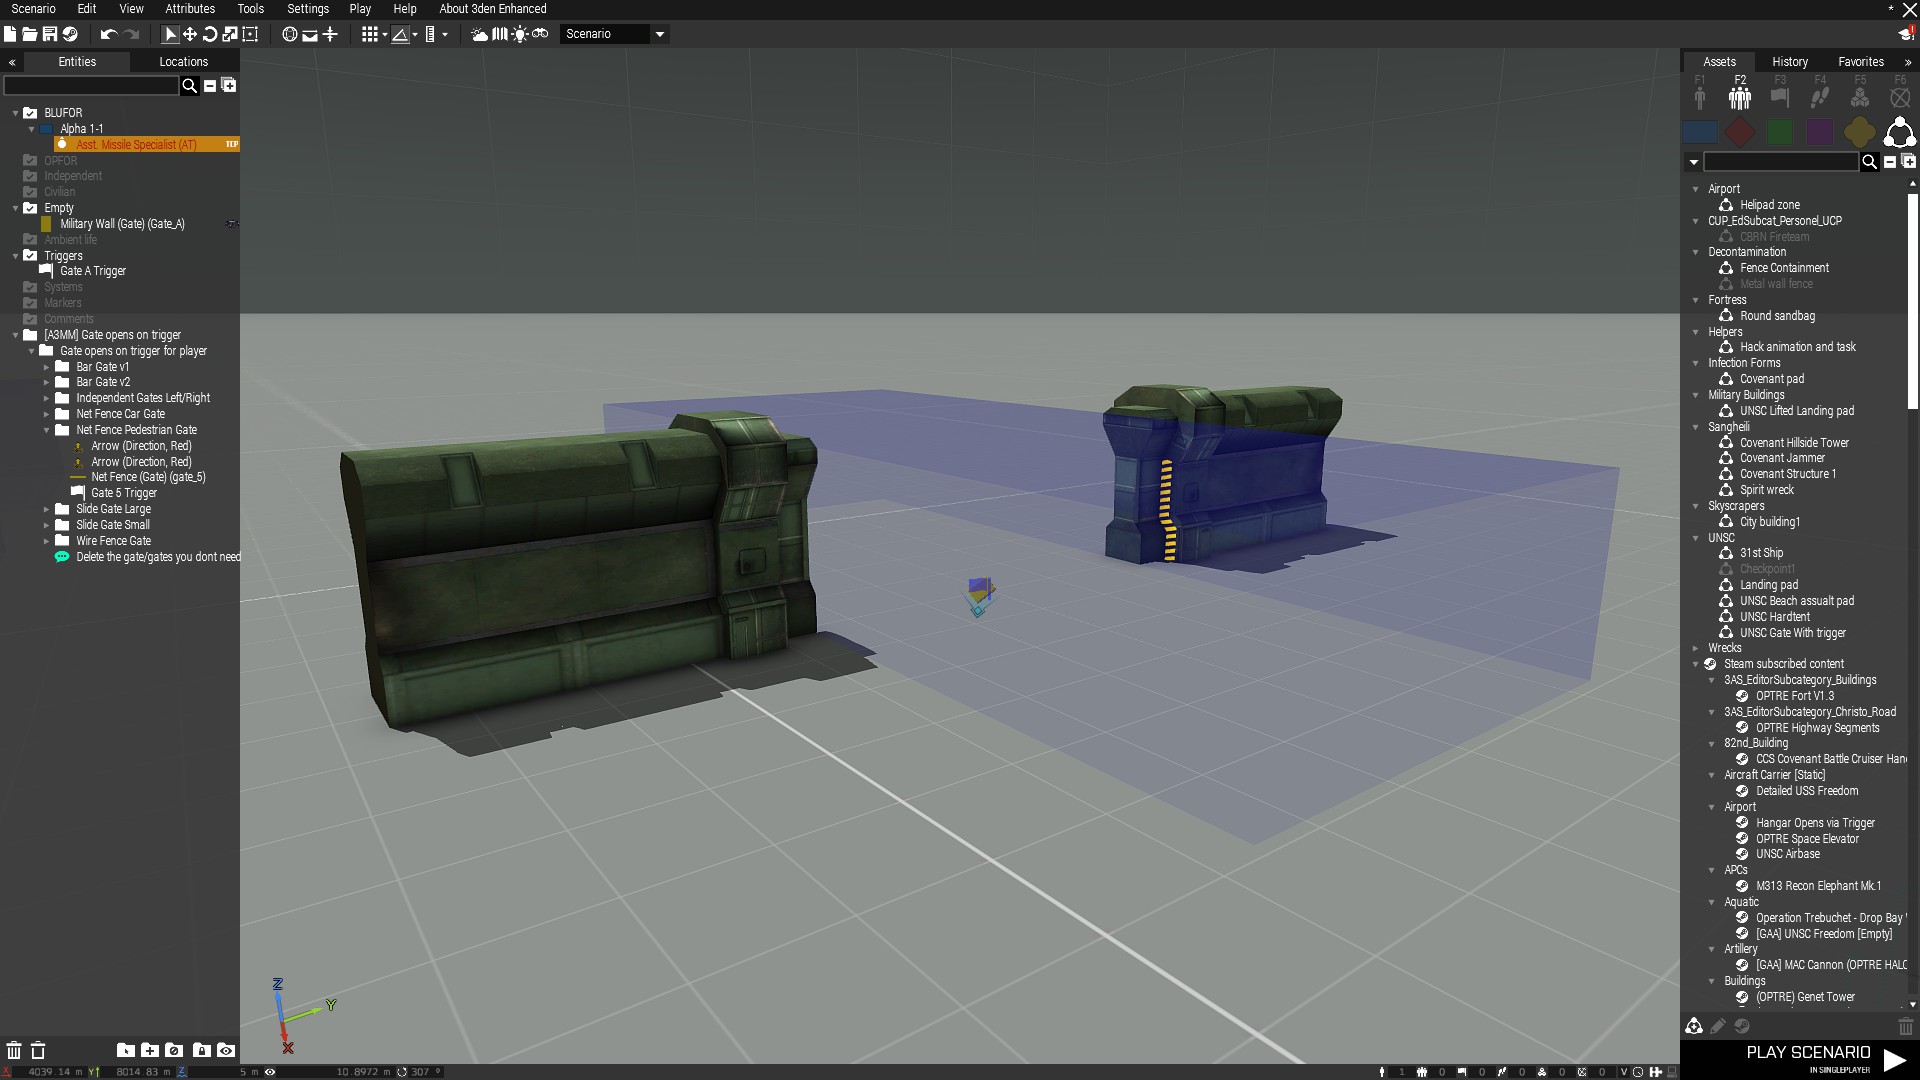Save scenario with the floppy disk icon

pos(49,34)
